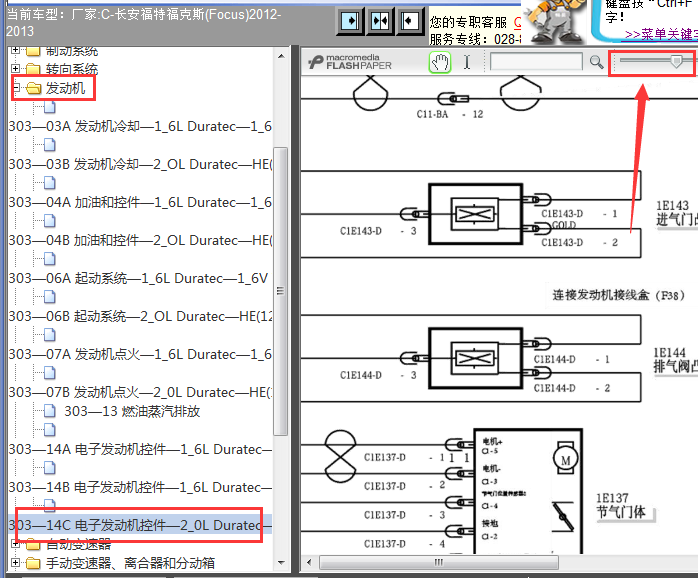The height and width of the screenshot is (578, 698).
Task: Click the FlashPaper search text field
Action: coord(536,61)
